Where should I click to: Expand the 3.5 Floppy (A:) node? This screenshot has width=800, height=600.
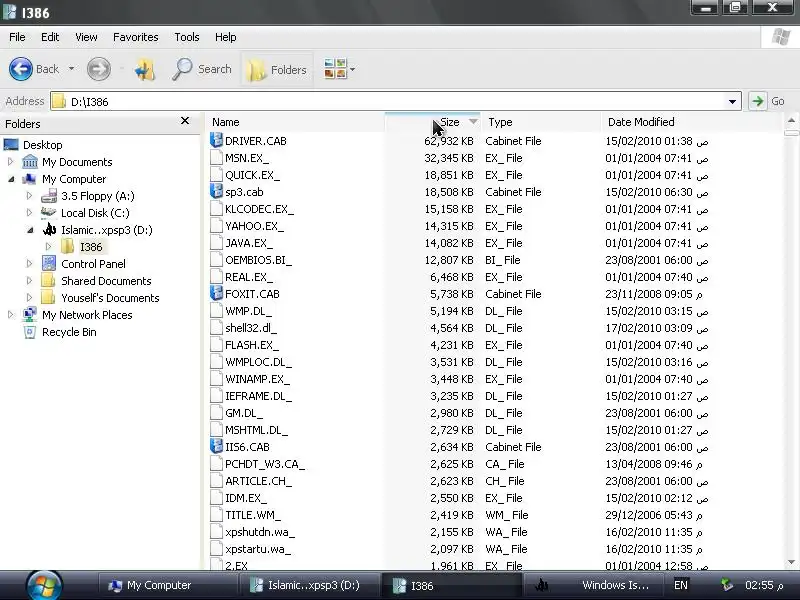(29, 196)
